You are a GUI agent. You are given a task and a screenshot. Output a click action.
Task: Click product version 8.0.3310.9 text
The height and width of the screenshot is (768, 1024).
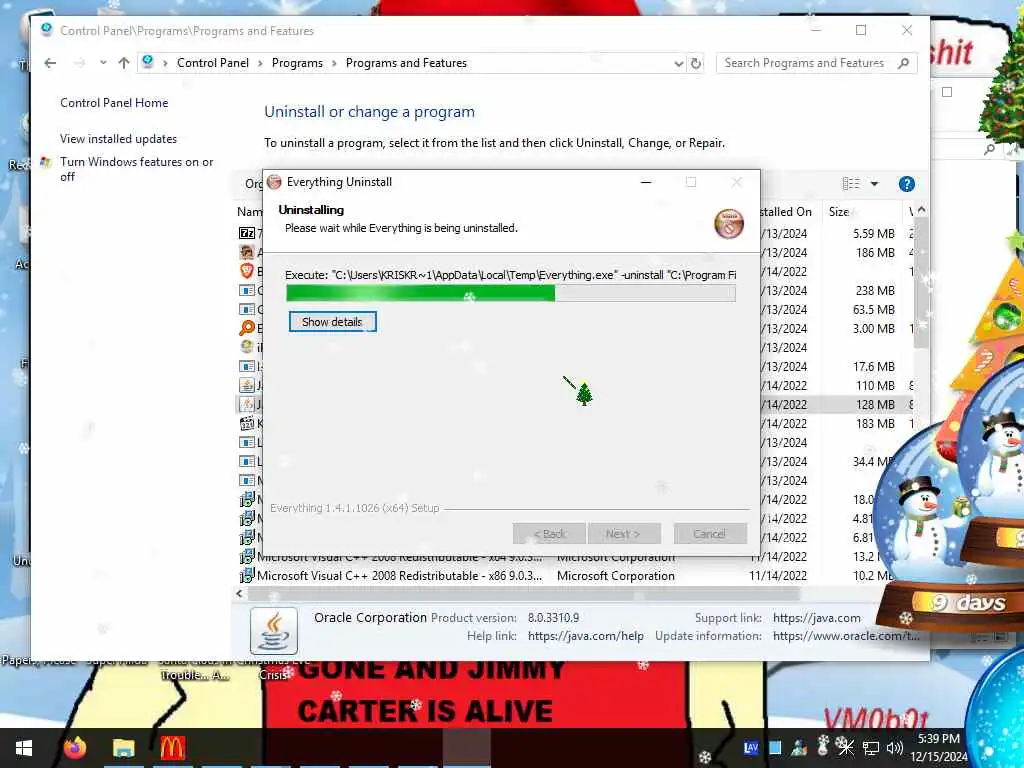553,618
